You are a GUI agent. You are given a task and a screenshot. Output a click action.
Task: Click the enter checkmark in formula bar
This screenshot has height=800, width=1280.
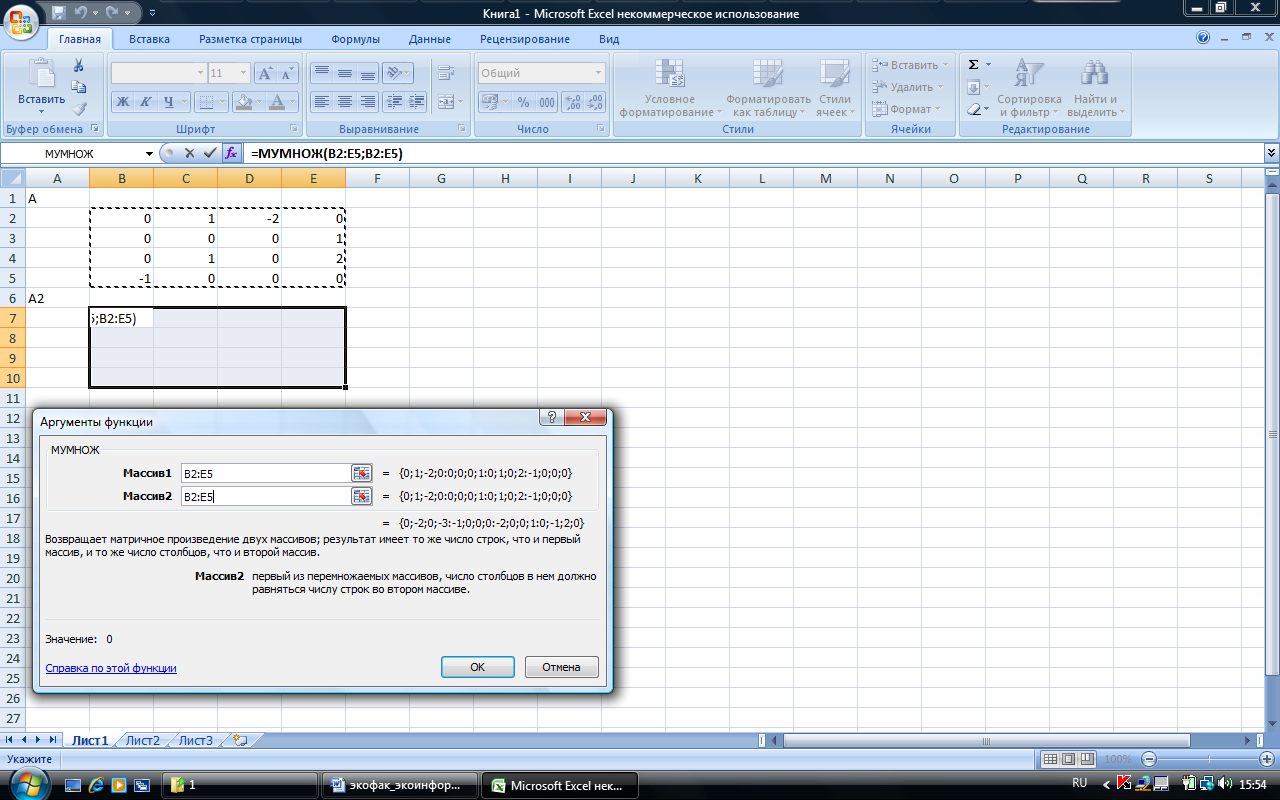tap(210, 154)
